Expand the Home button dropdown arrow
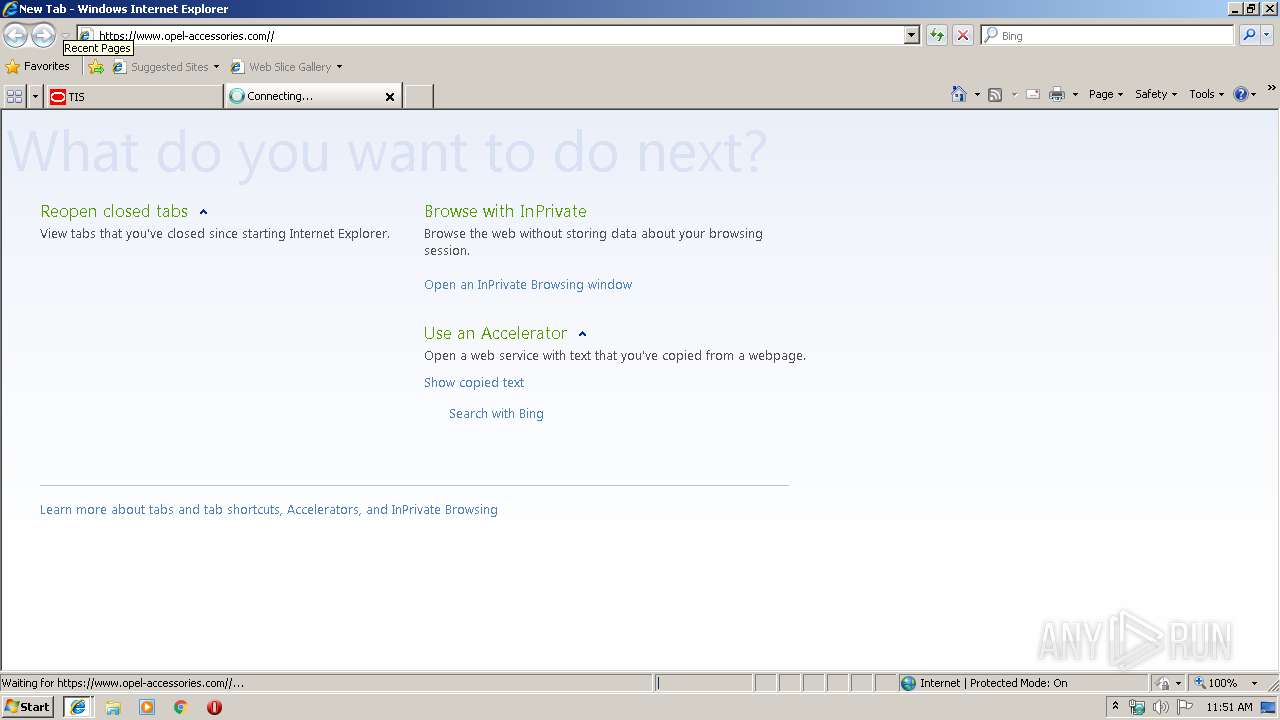1280x720 pixels. coord(977,94)
